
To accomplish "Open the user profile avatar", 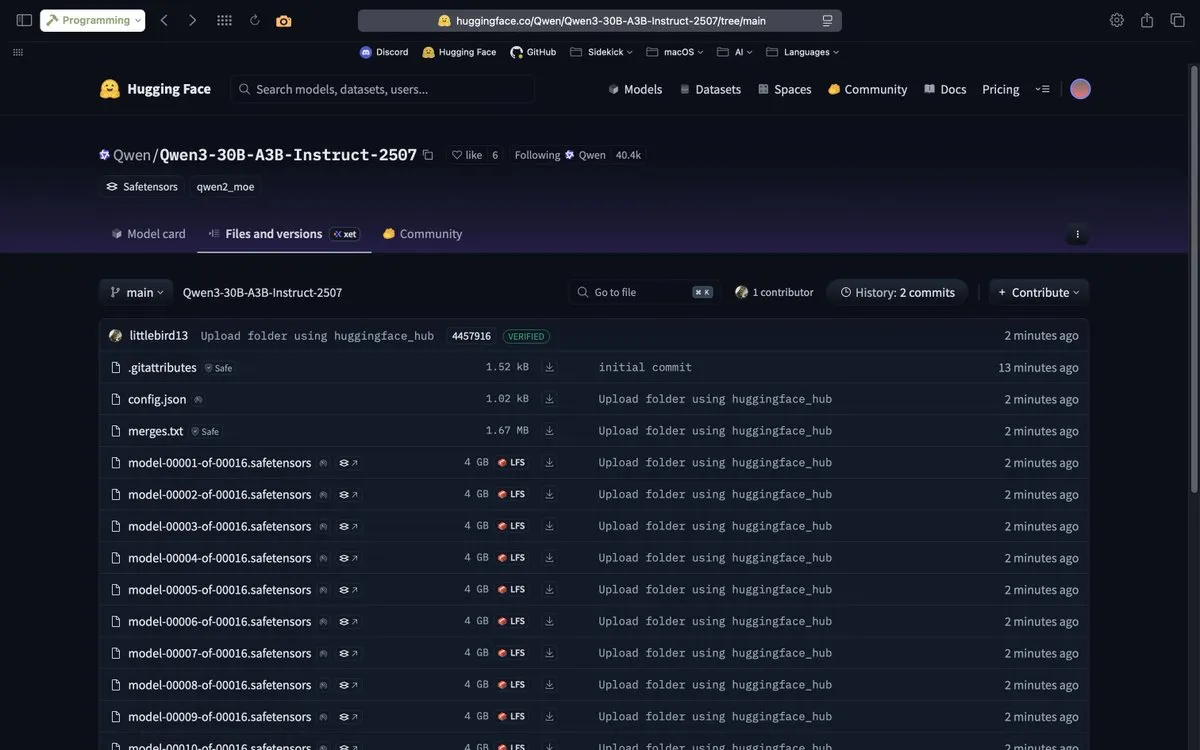I will (1080, 89).
